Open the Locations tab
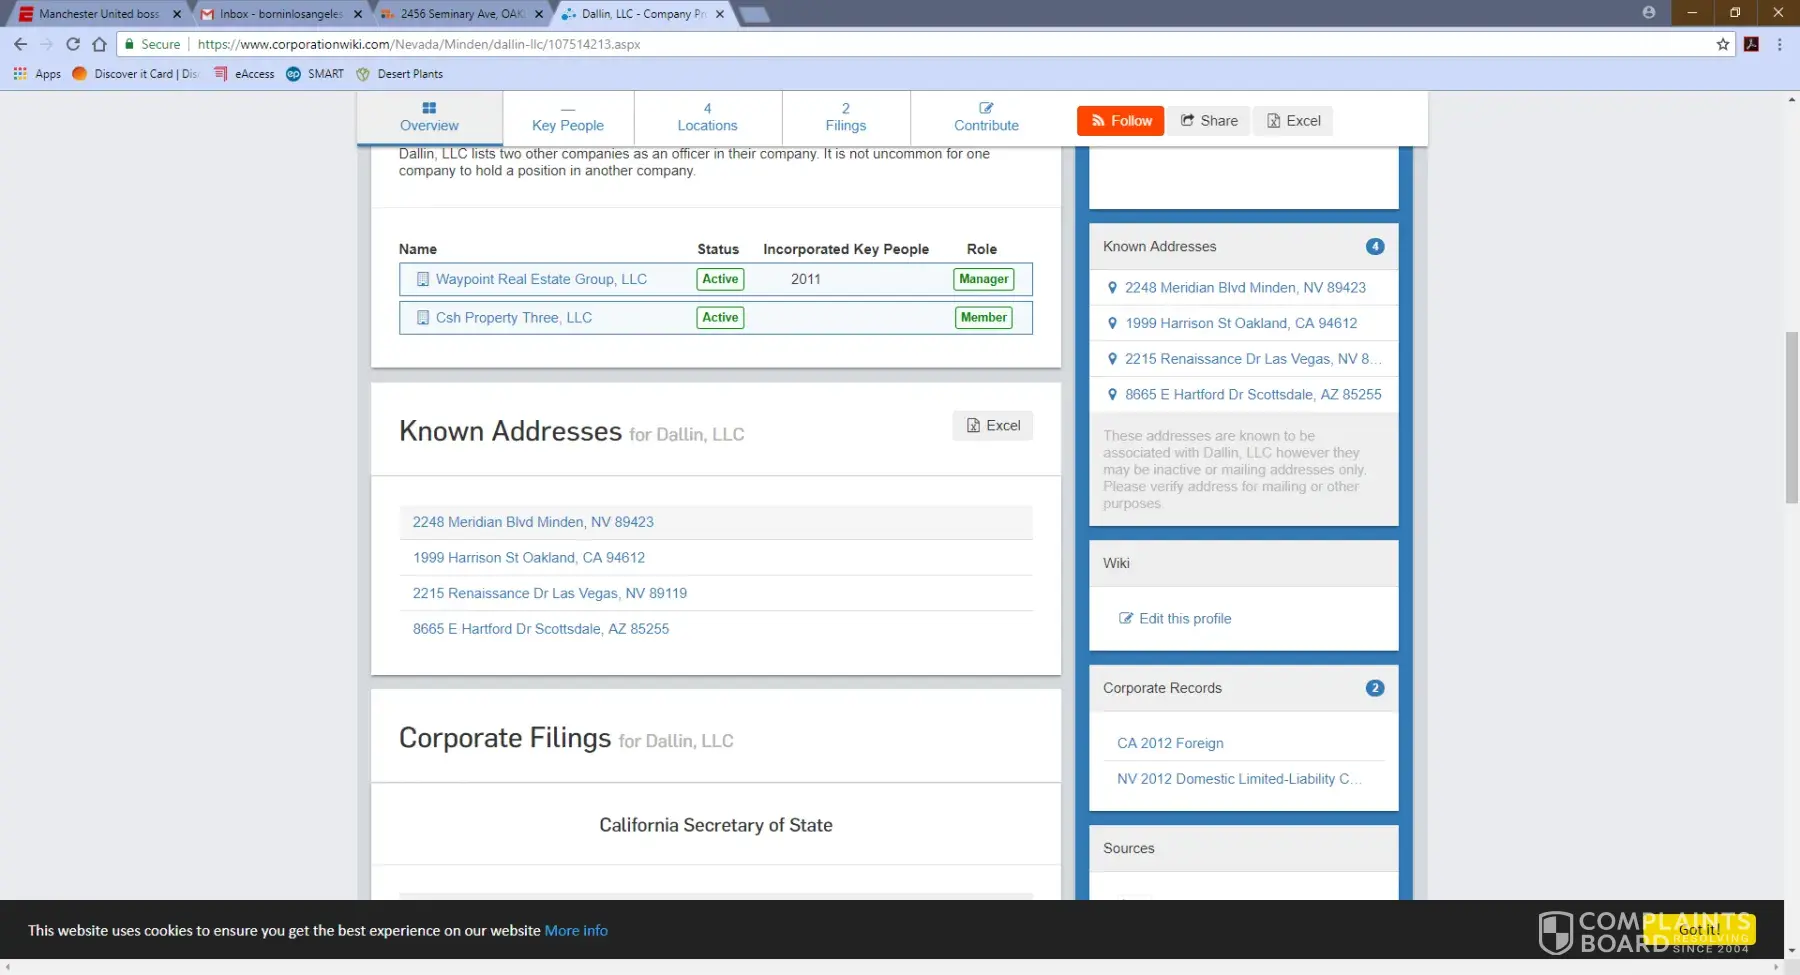This screenshot has height=975, width=1800. coord(707,117)
